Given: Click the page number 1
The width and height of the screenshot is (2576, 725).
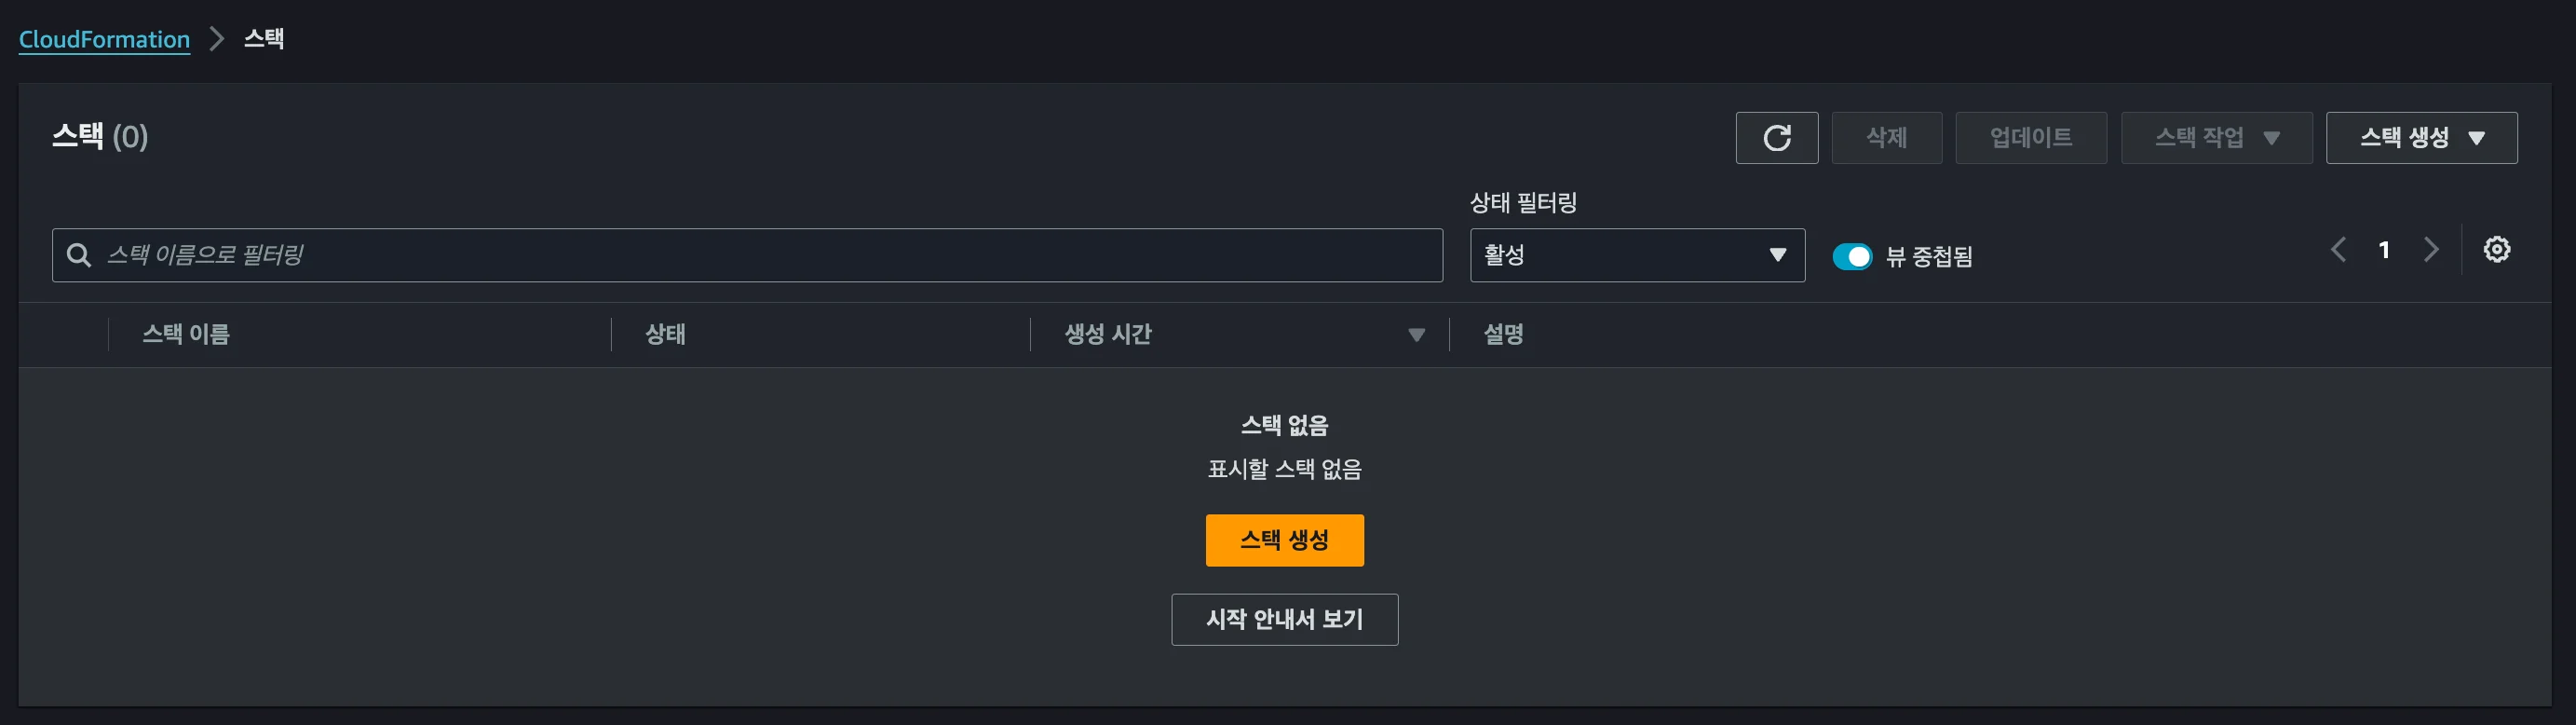Looking at the screenshot, I should 2385,250.
